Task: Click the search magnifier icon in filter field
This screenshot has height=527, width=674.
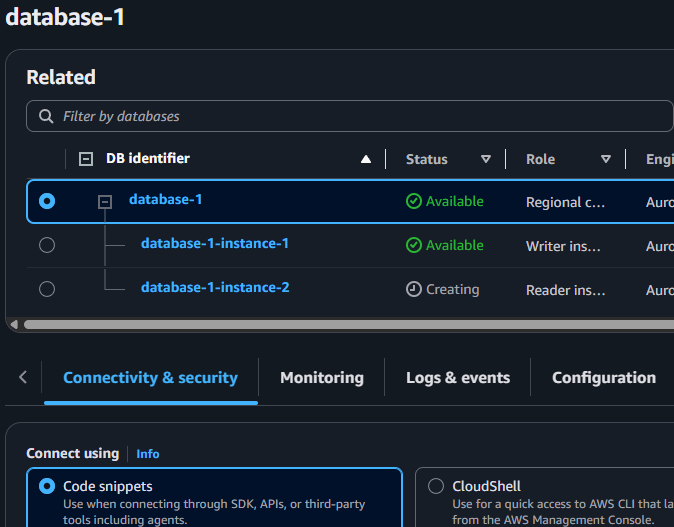Action: 46,116
